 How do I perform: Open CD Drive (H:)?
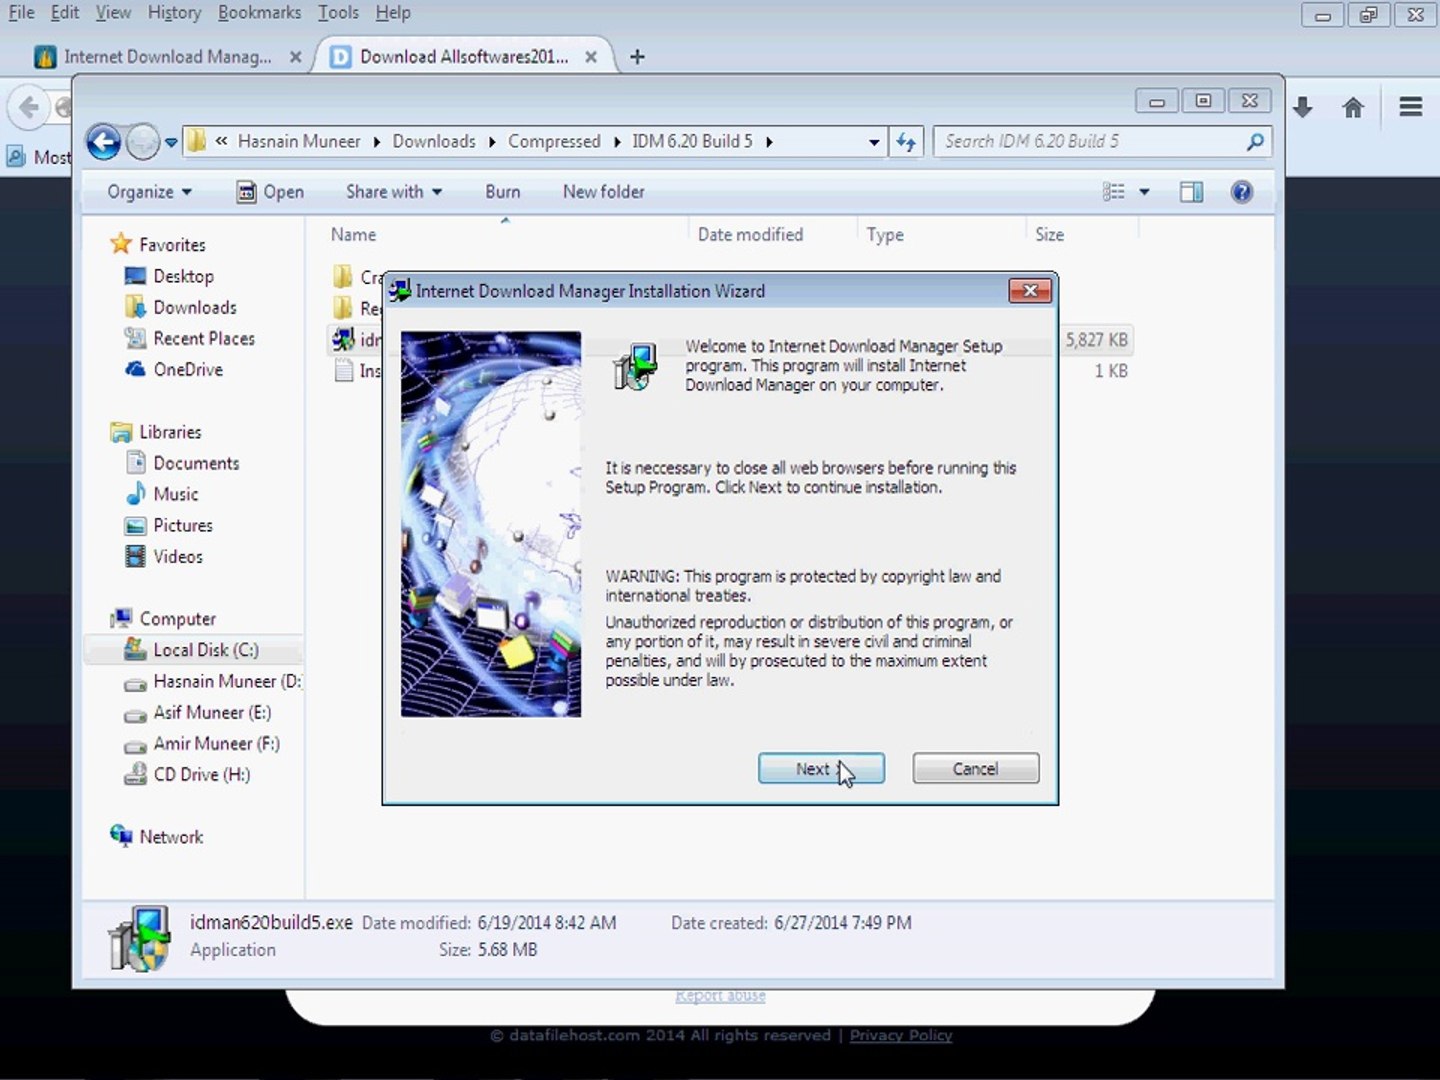pyautogui.click(x=202, y=774)
